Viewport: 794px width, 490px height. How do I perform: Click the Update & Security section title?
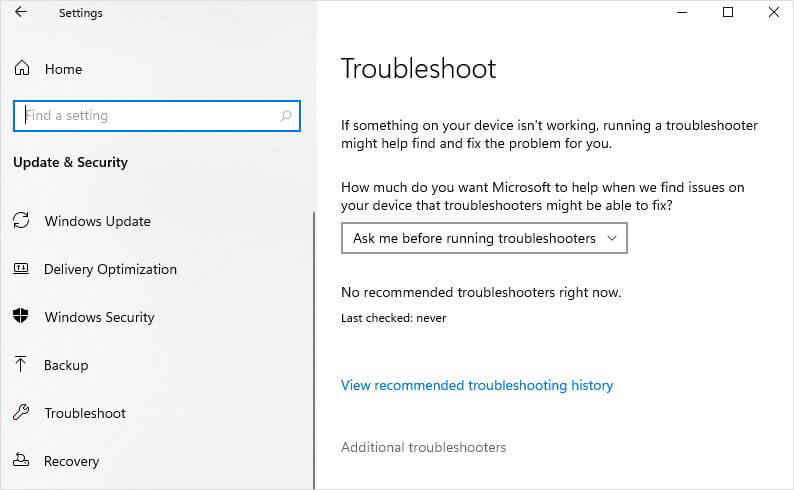(x=70, y=162)
